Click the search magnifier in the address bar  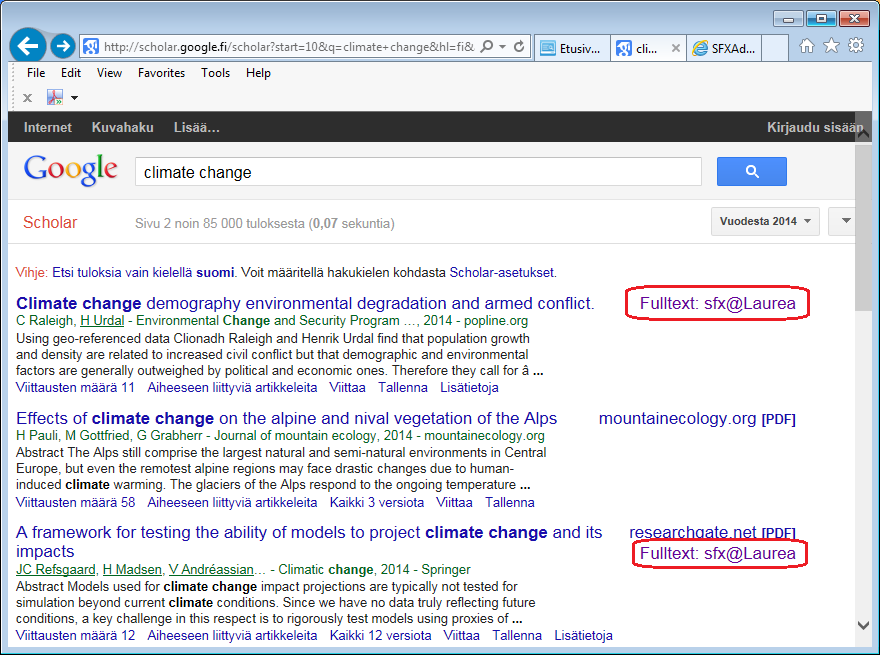487,47
